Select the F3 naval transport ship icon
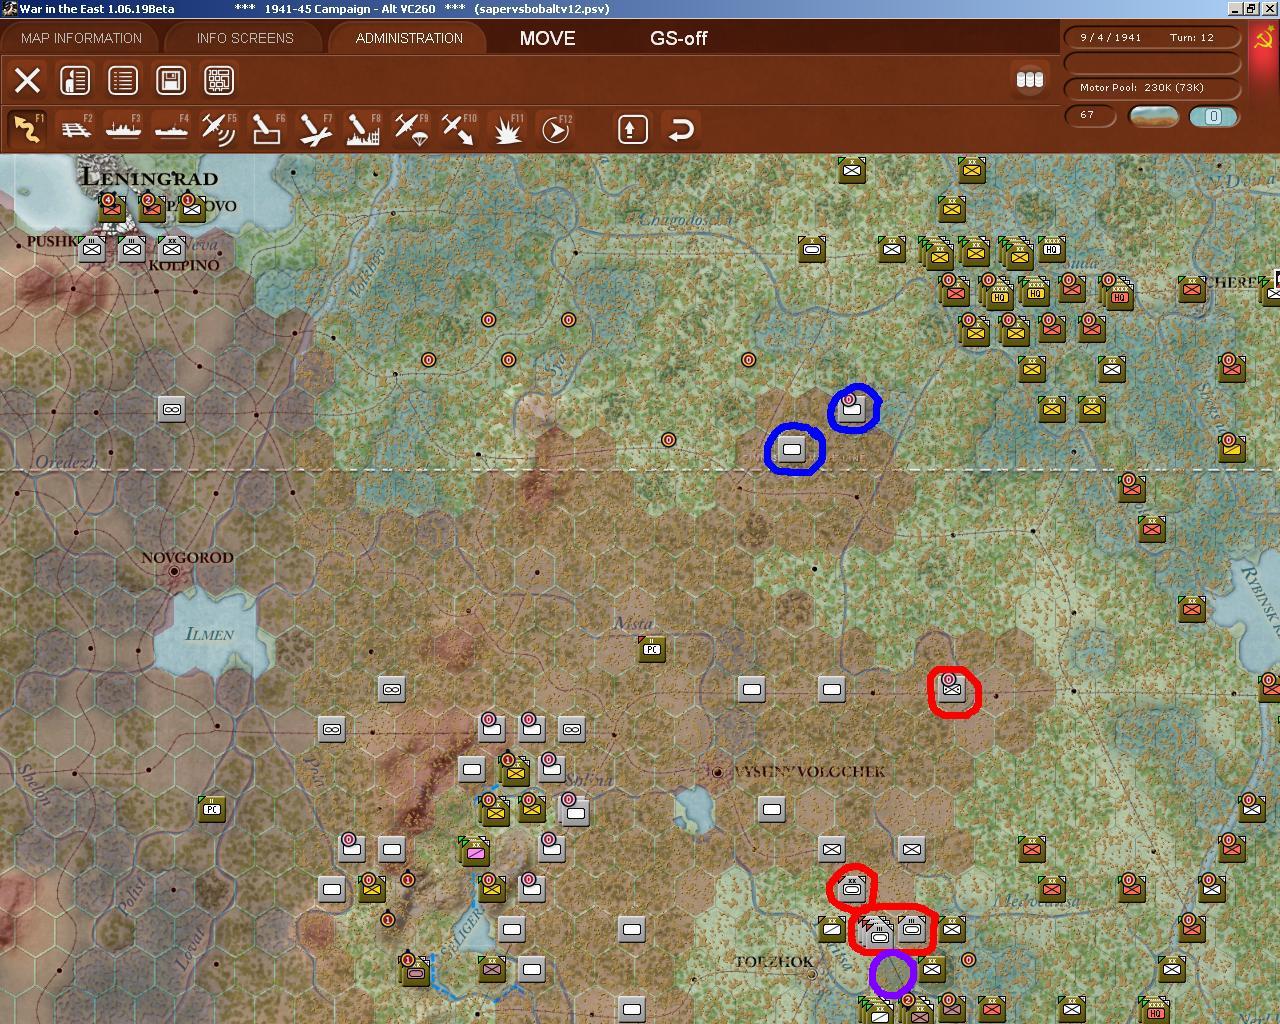This screenshot has height=1024, width=1280. click(123, 129)
